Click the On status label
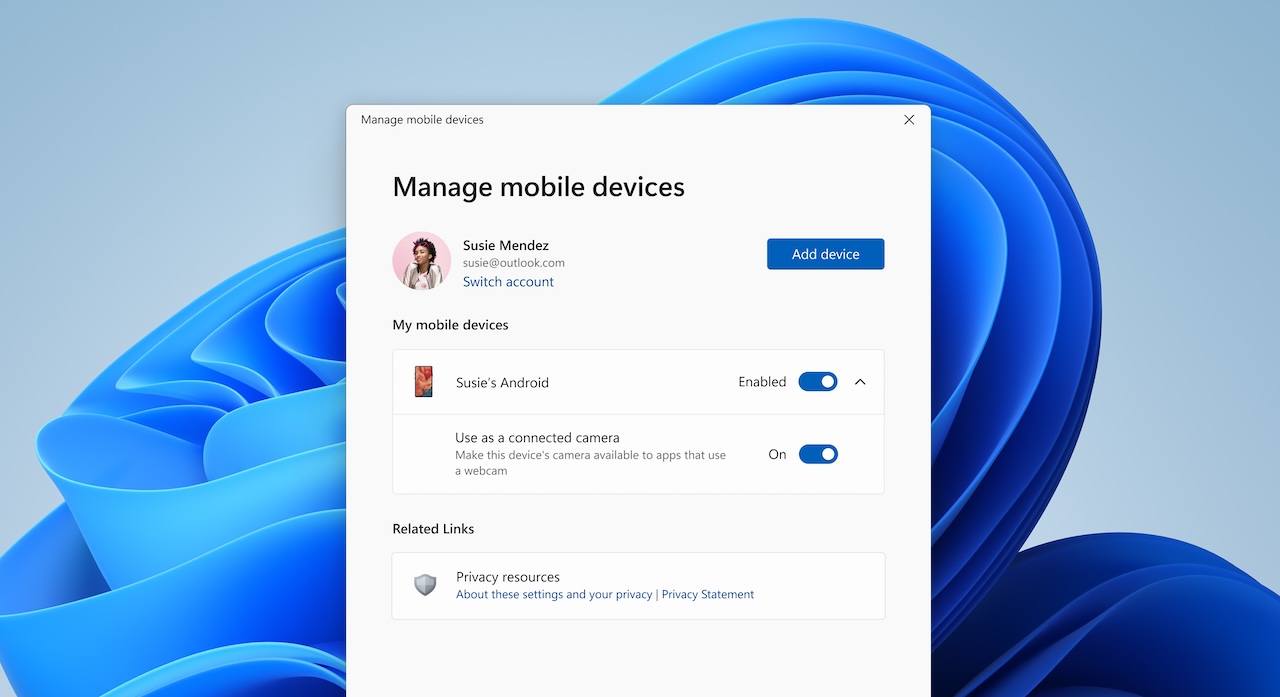The width and height of the screenshot is (1280, 697). (777, 454)
